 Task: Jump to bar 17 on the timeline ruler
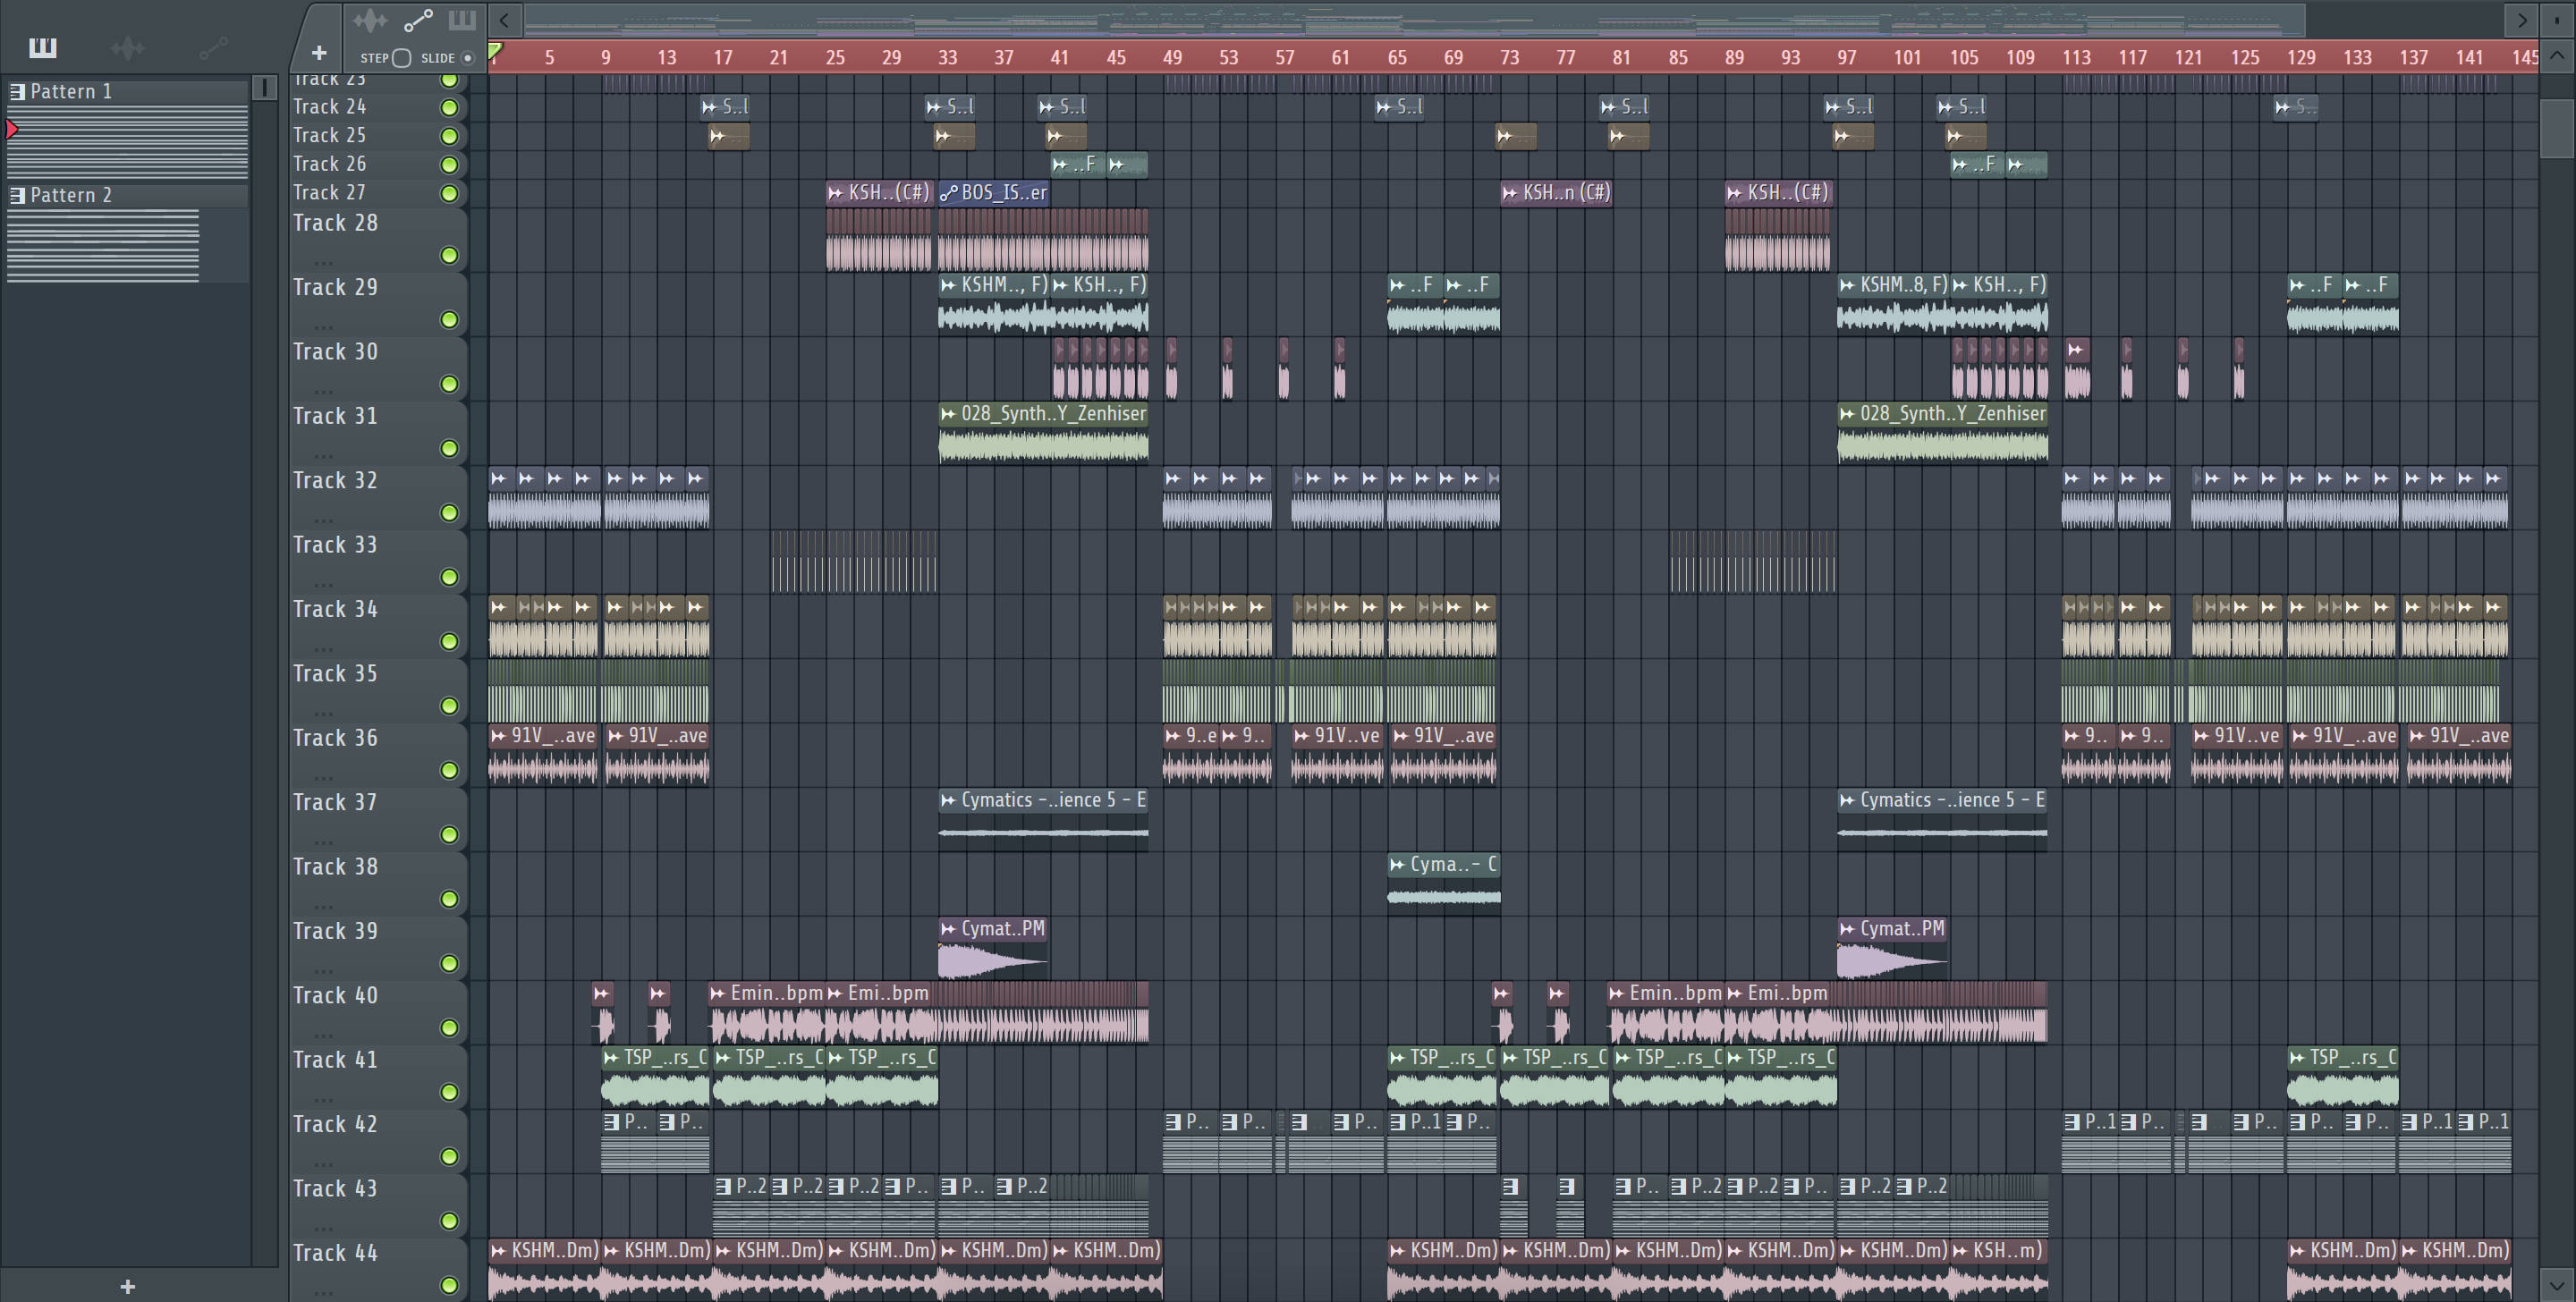tap(722, 58)
